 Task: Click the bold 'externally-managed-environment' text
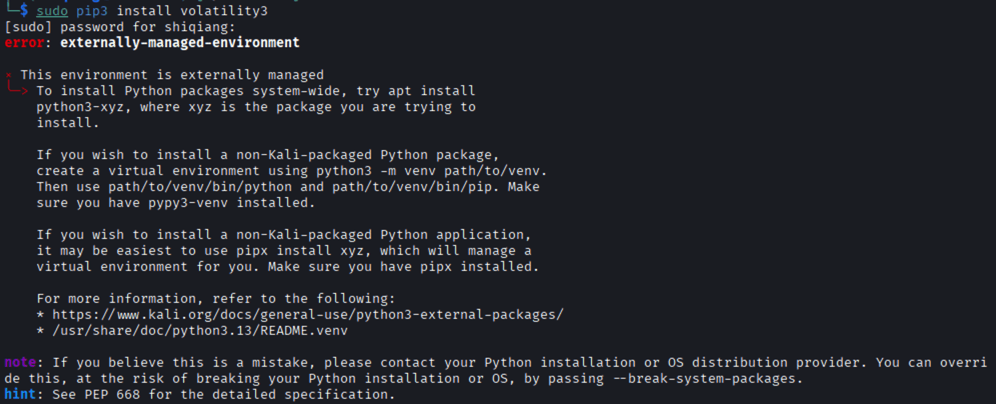click(179, 44)
